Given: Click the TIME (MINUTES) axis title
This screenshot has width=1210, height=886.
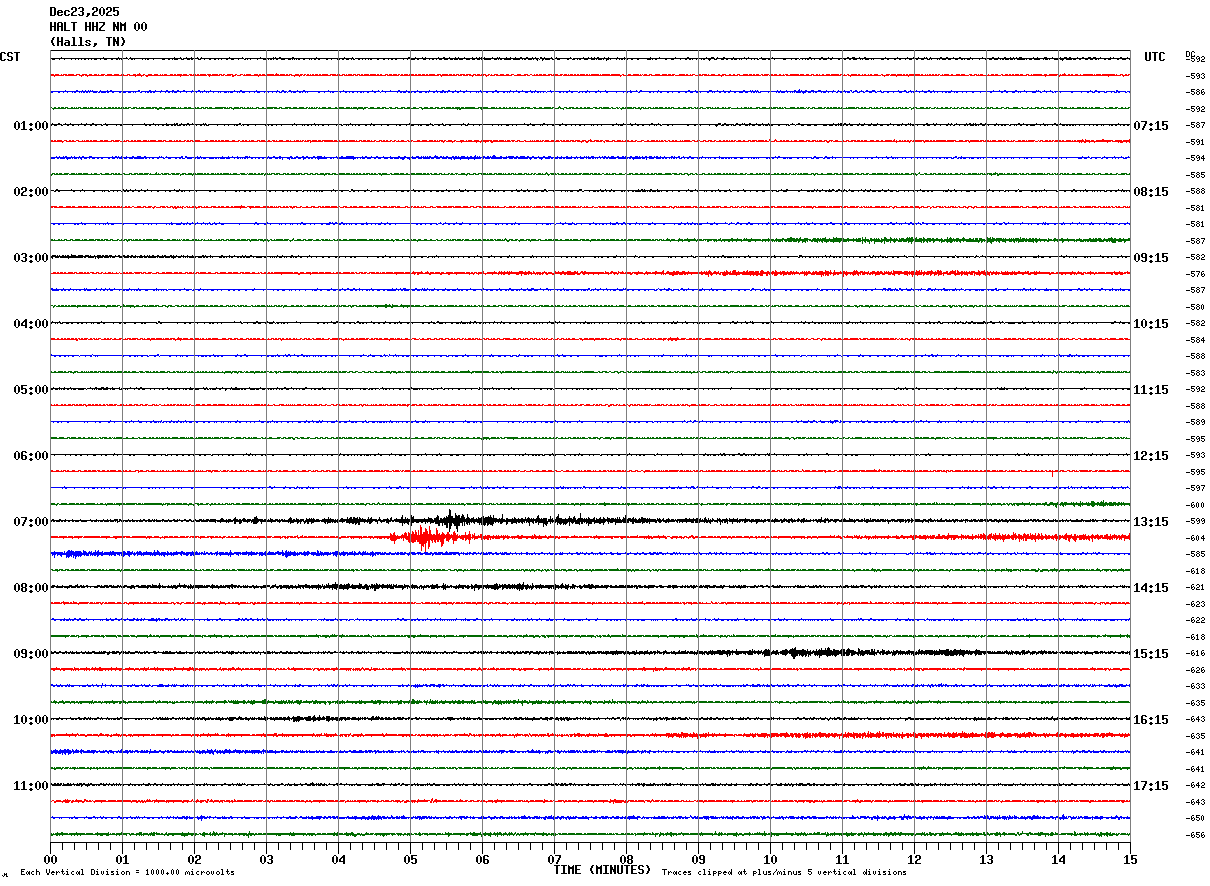Looking at the screenshot, I should click(x=602, y=870).
